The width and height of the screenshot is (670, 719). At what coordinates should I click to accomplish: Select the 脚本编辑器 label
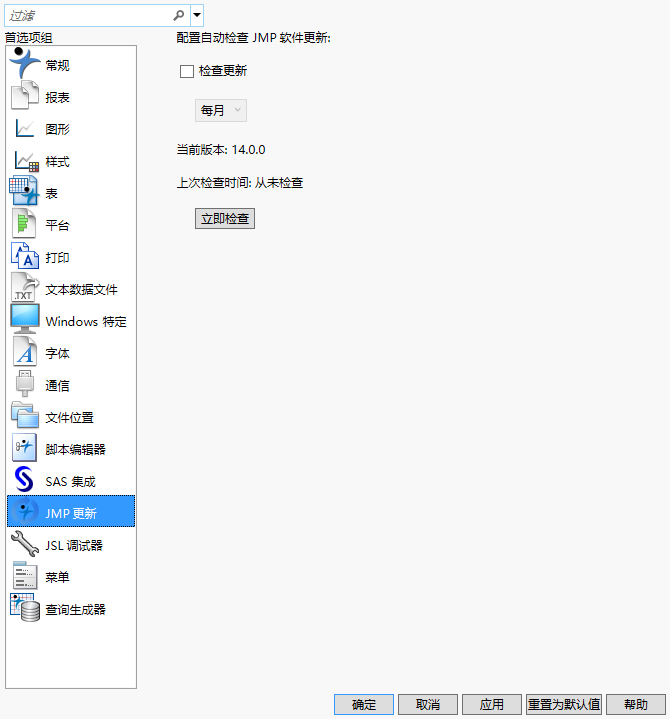(x=75, y=449)
